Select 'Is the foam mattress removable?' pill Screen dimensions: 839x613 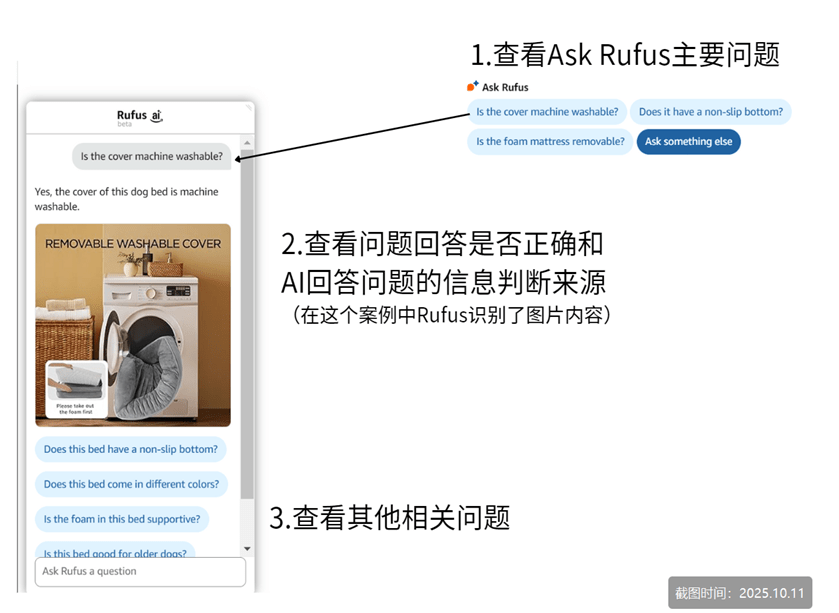[x=550, y=142]
